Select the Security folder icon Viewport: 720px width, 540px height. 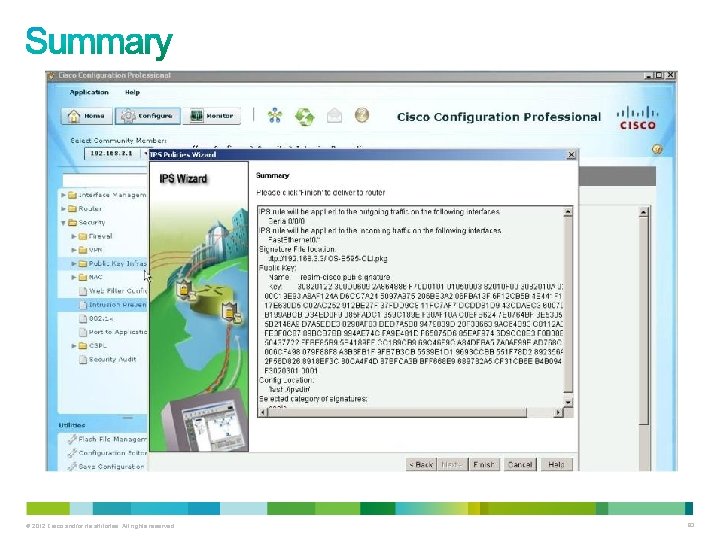pos(72,223)
